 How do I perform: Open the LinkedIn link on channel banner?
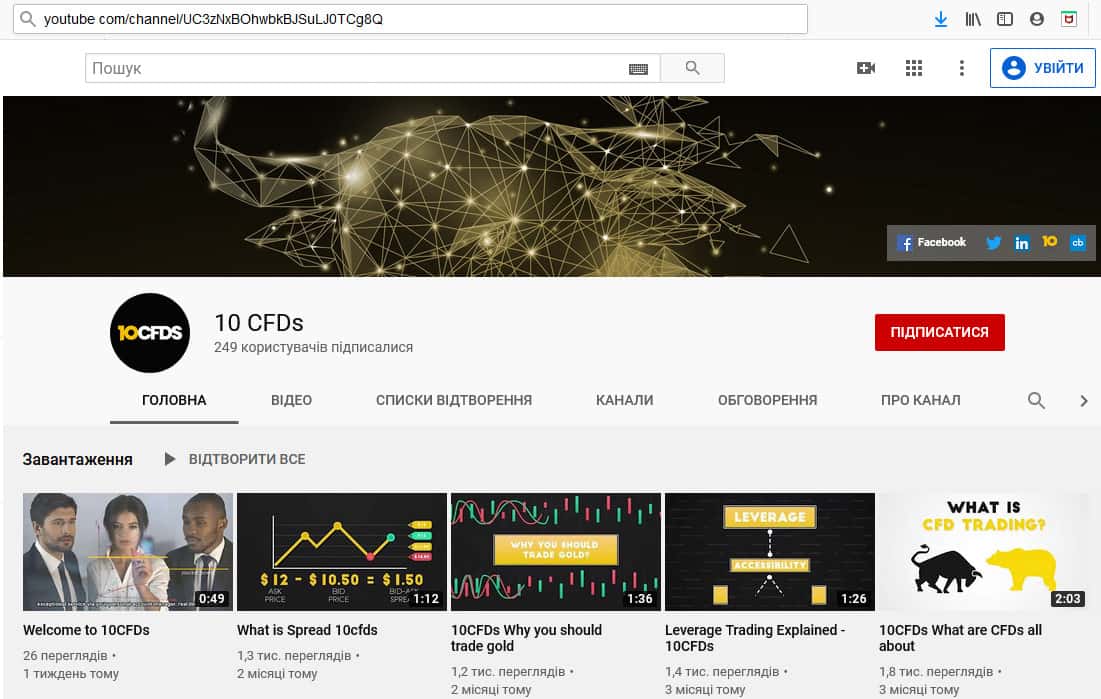pos(1021,243)
